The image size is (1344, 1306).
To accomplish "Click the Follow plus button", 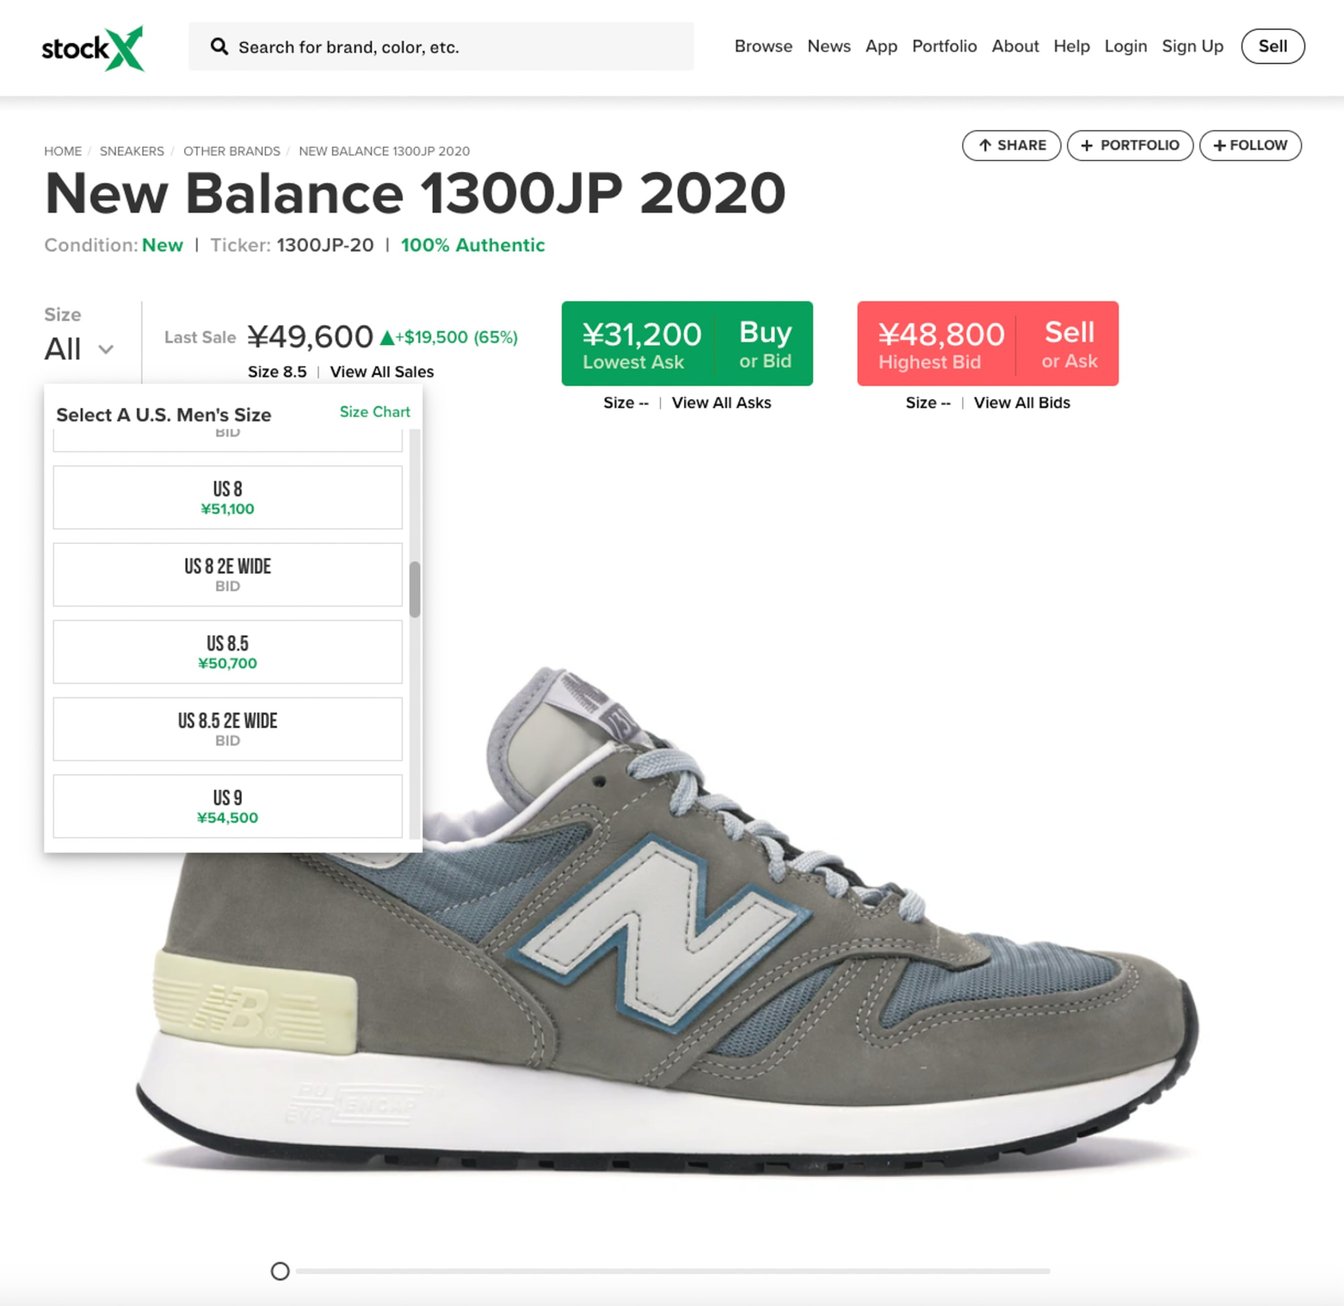I will tap(1250, 145).
